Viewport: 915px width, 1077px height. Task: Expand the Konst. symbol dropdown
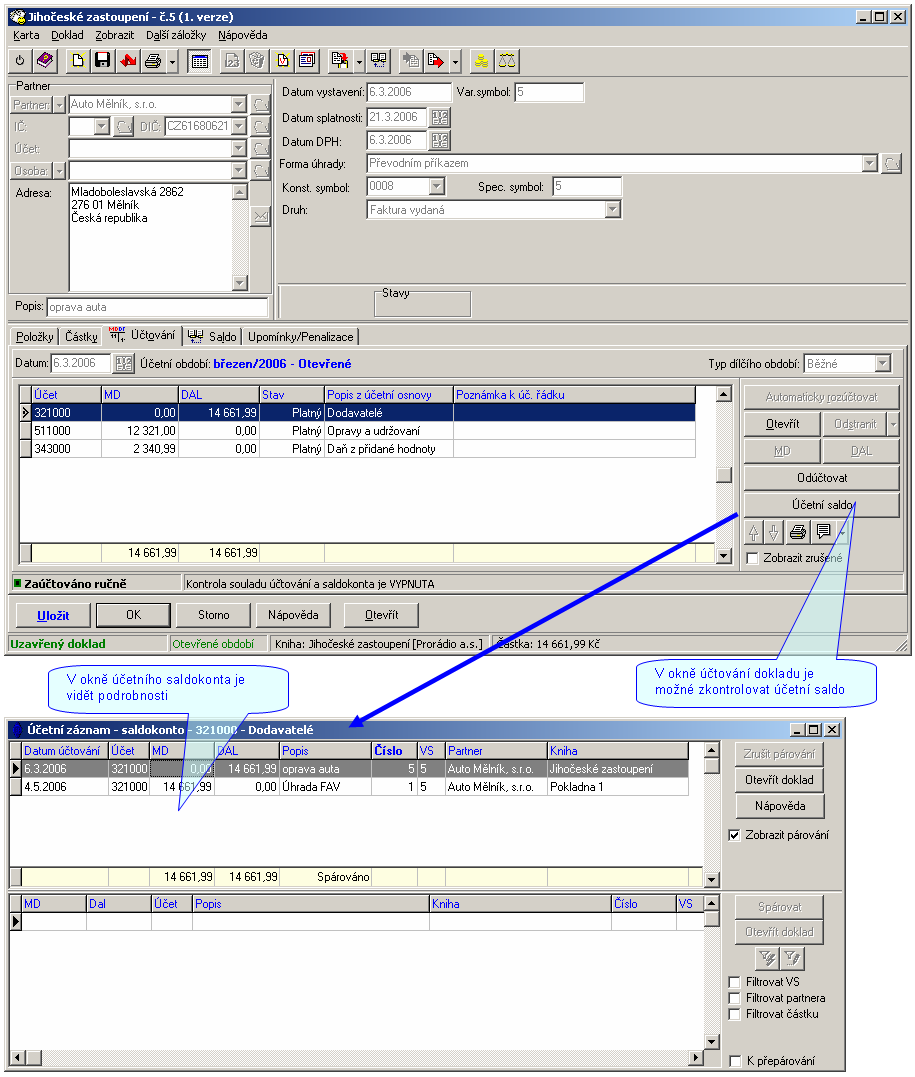pos(437,186)
